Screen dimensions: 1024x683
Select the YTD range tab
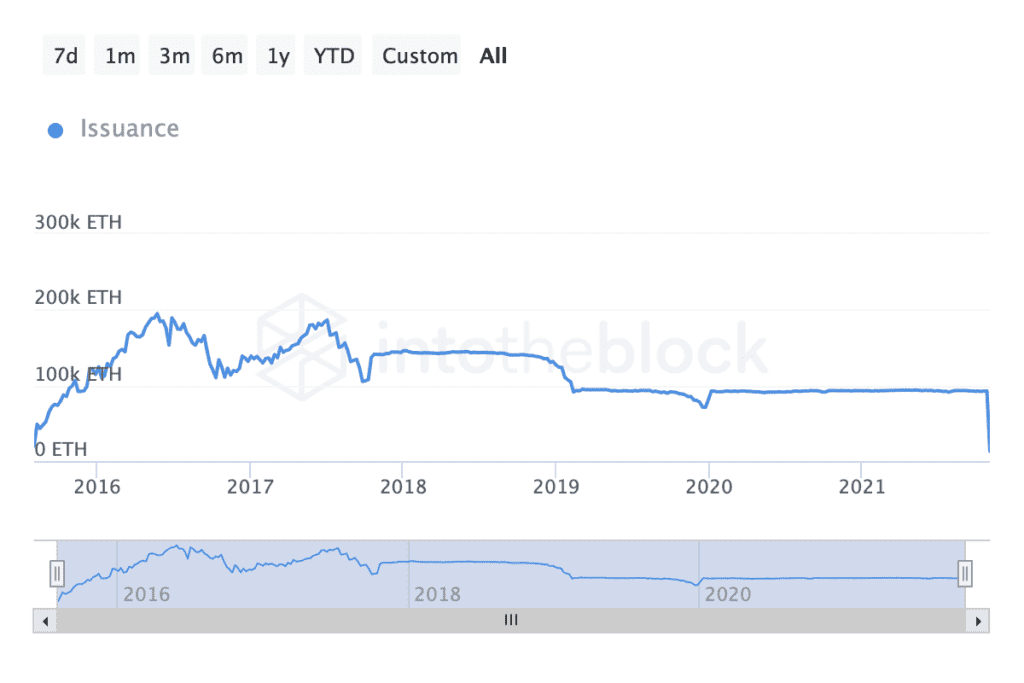point(334,56)
